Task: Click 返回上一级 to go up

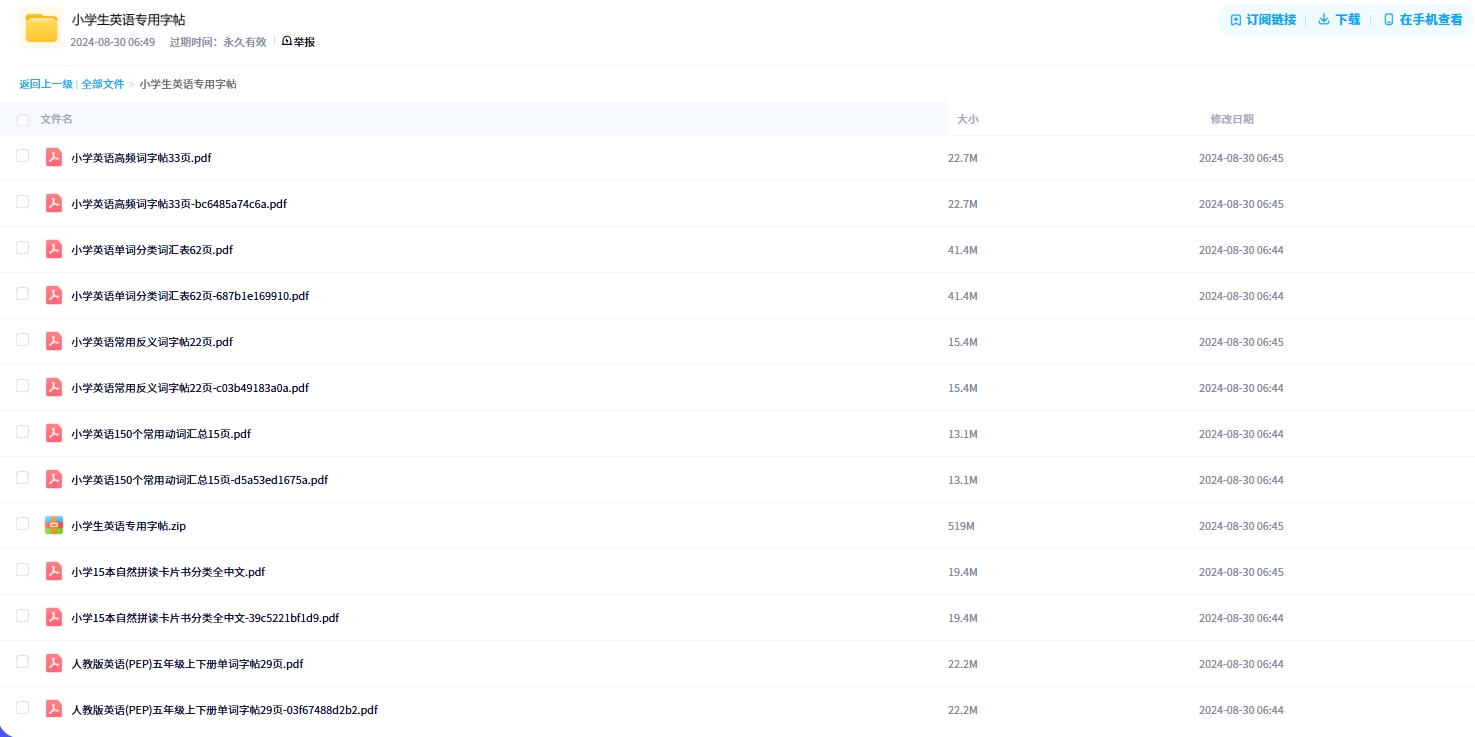Action: [x=46, y=84]
